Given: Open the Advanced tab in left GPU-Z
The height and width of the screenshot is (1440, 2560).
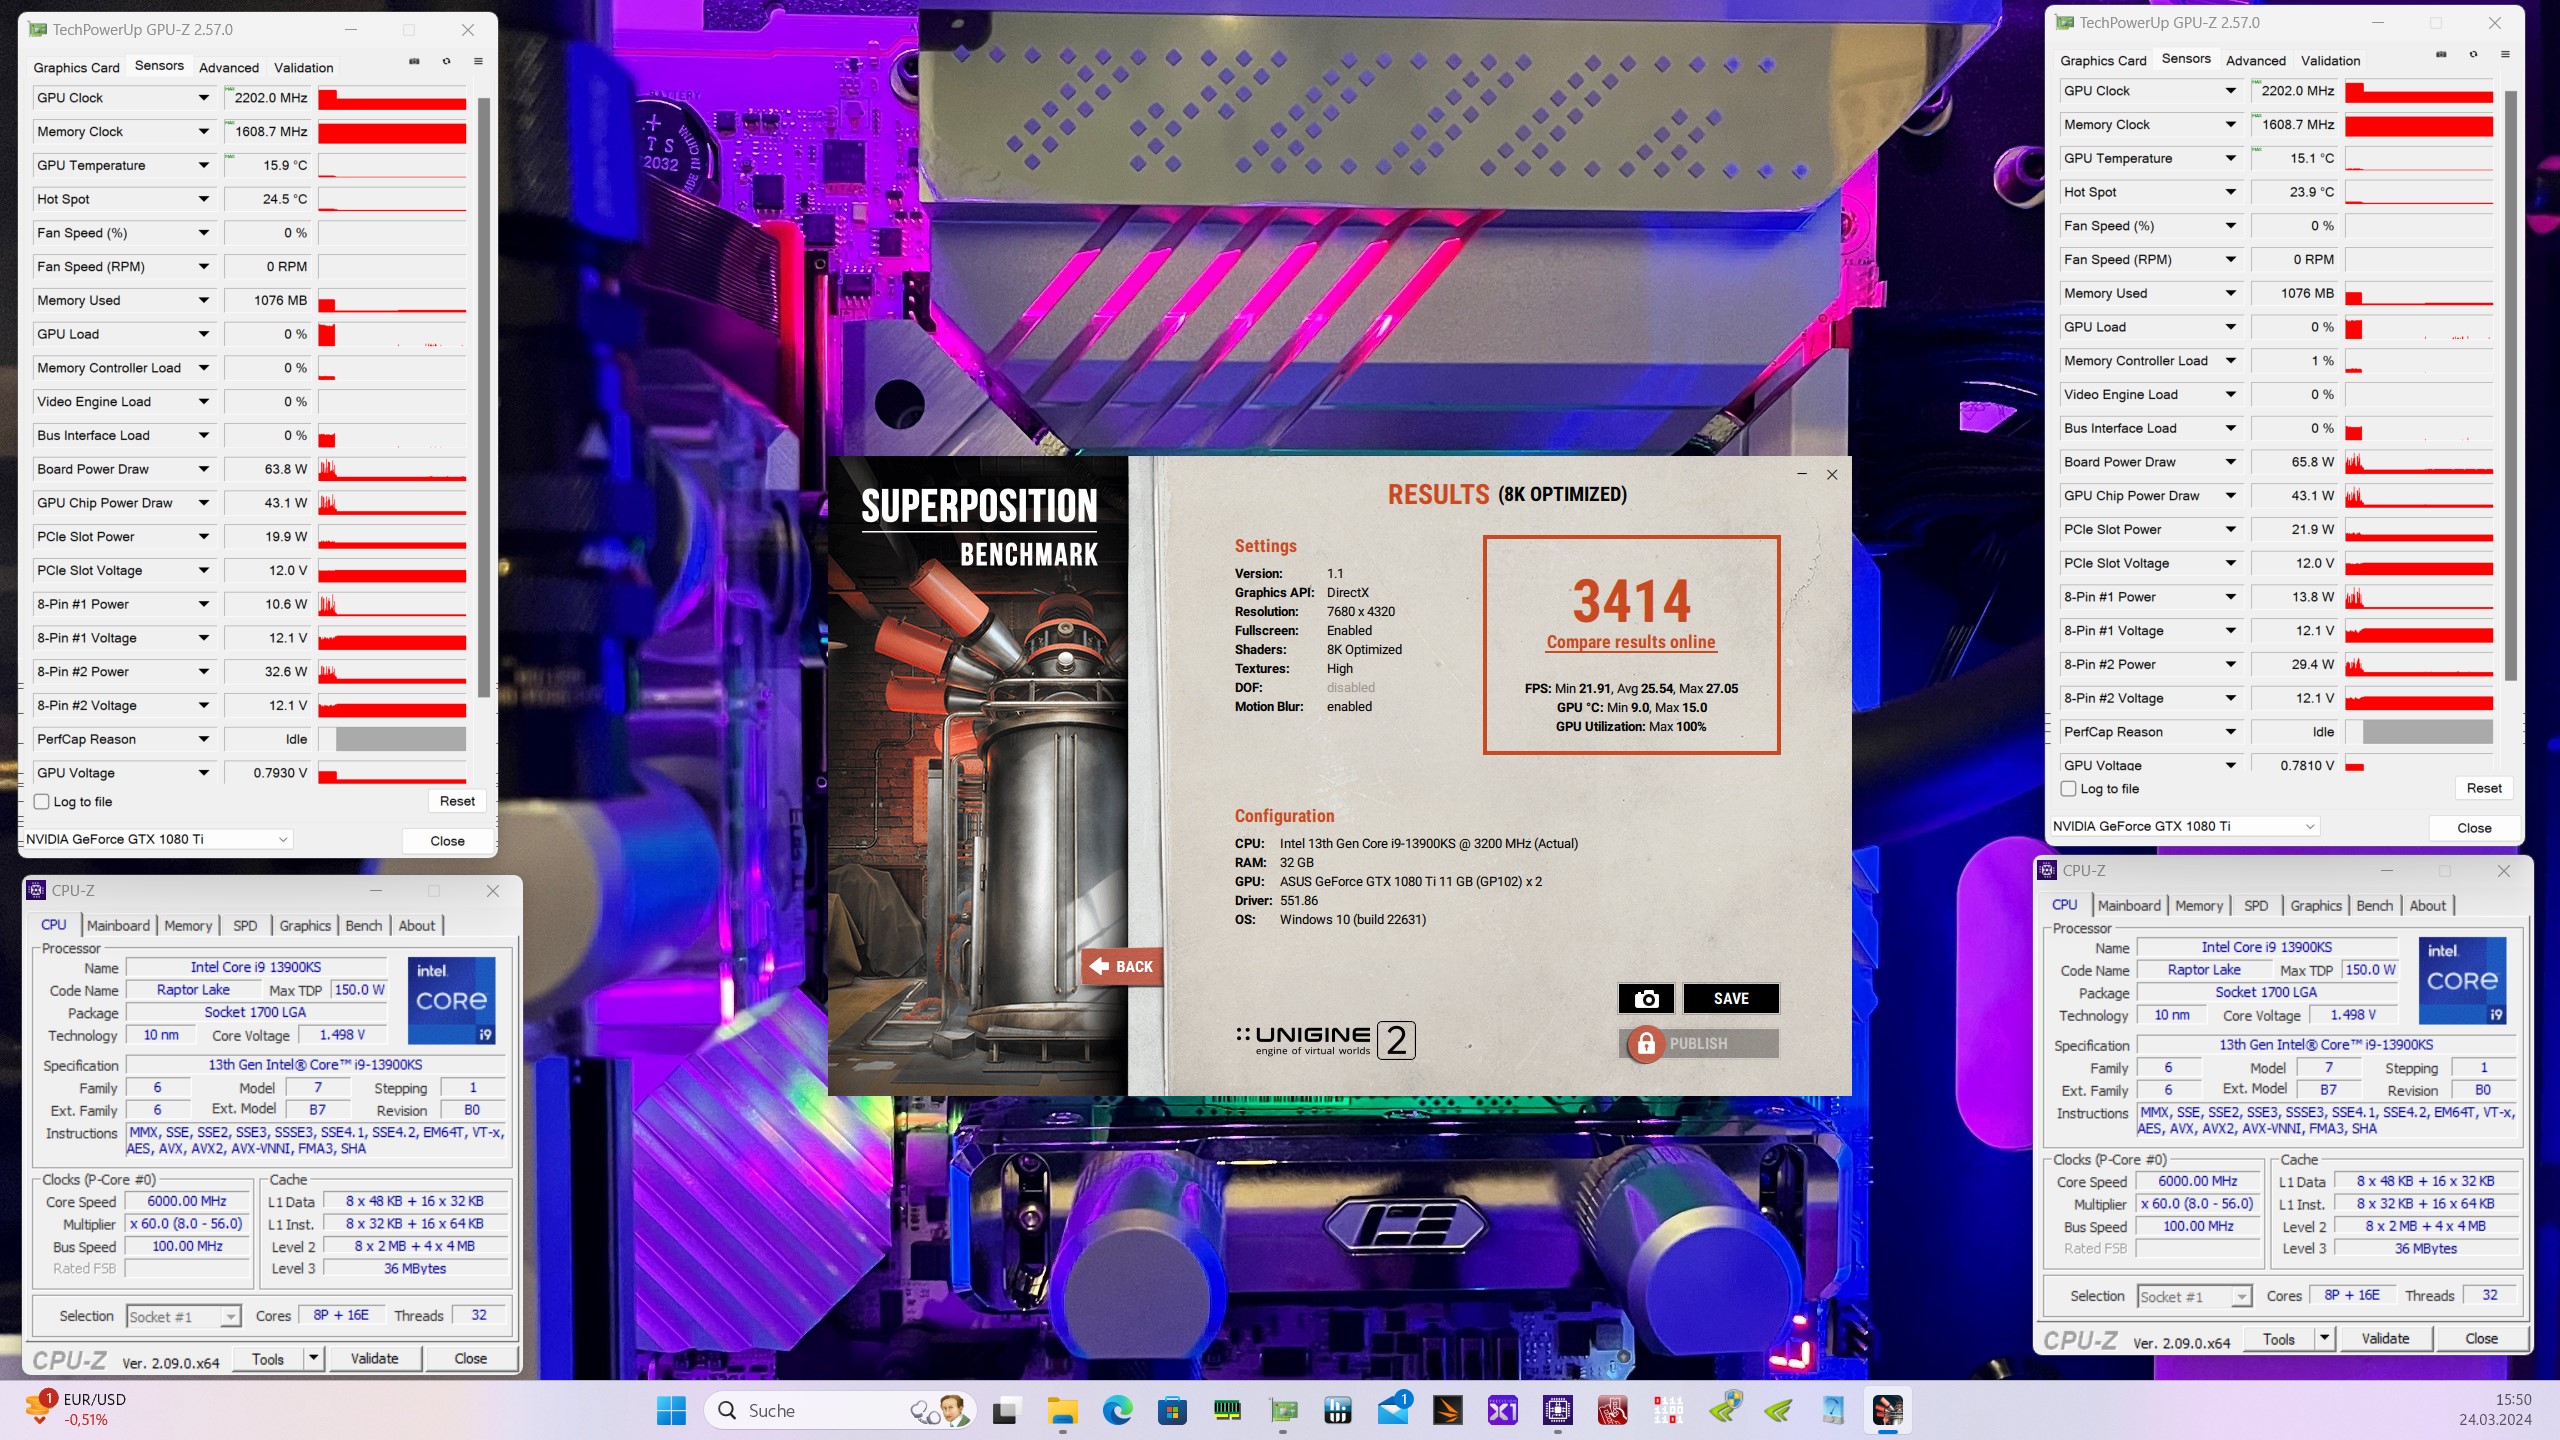Looking at the screenshot, I should pyautogui.click(x=229, y=67).
